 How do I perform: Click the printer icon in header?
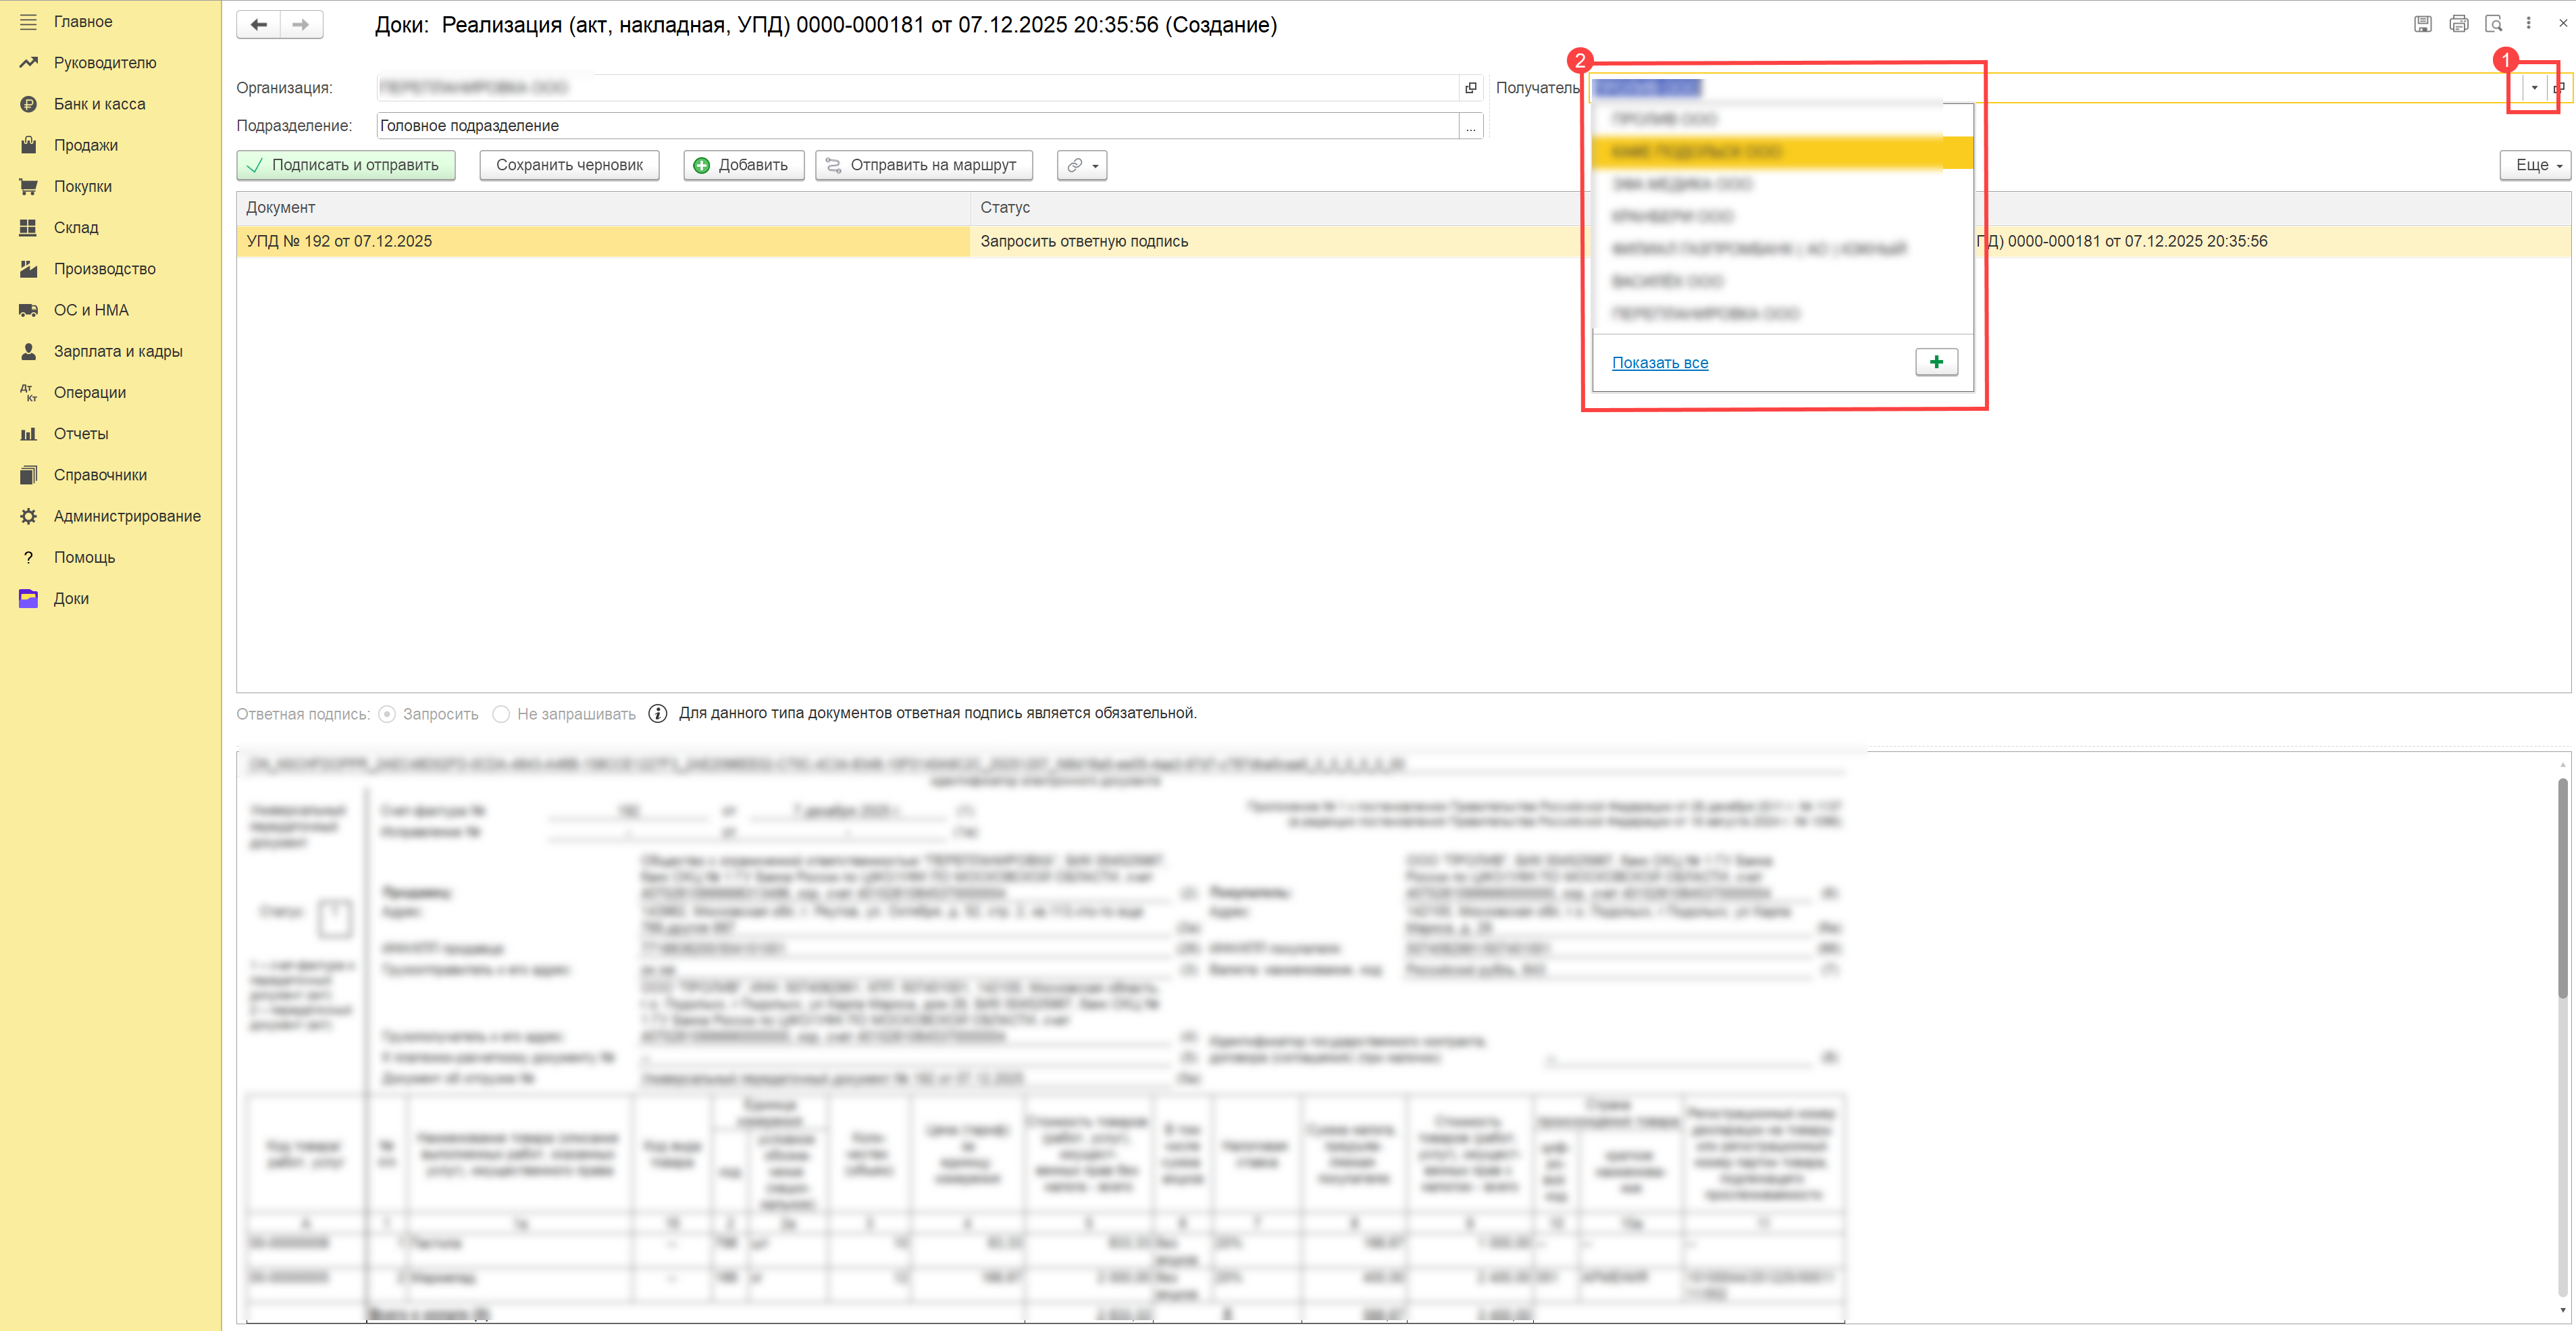2458,24
